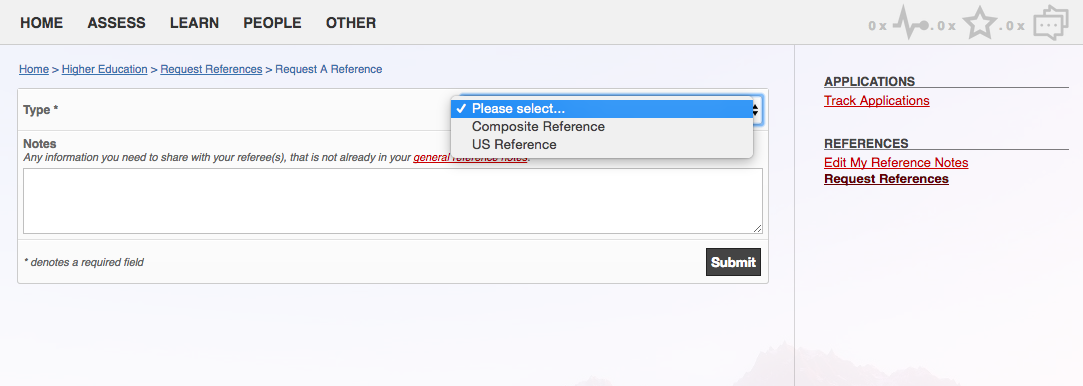
Task: Open the PEOPLE menu
Action: coord(272,23)
